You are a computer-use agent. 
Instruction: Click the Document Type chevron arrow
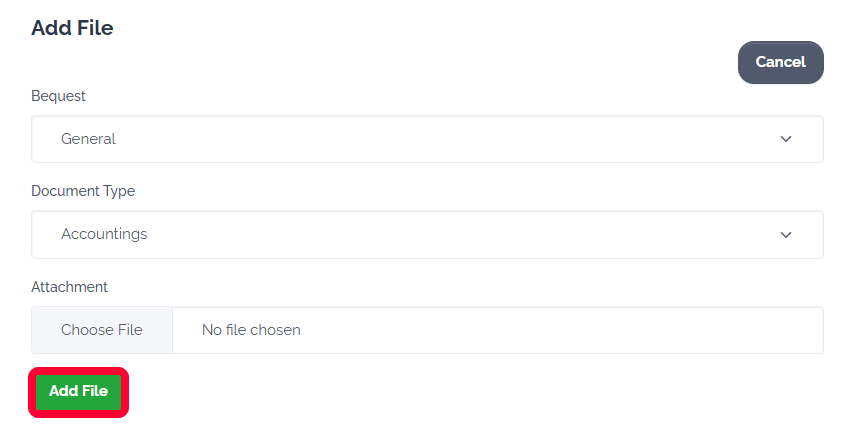(x=786, y=234)
